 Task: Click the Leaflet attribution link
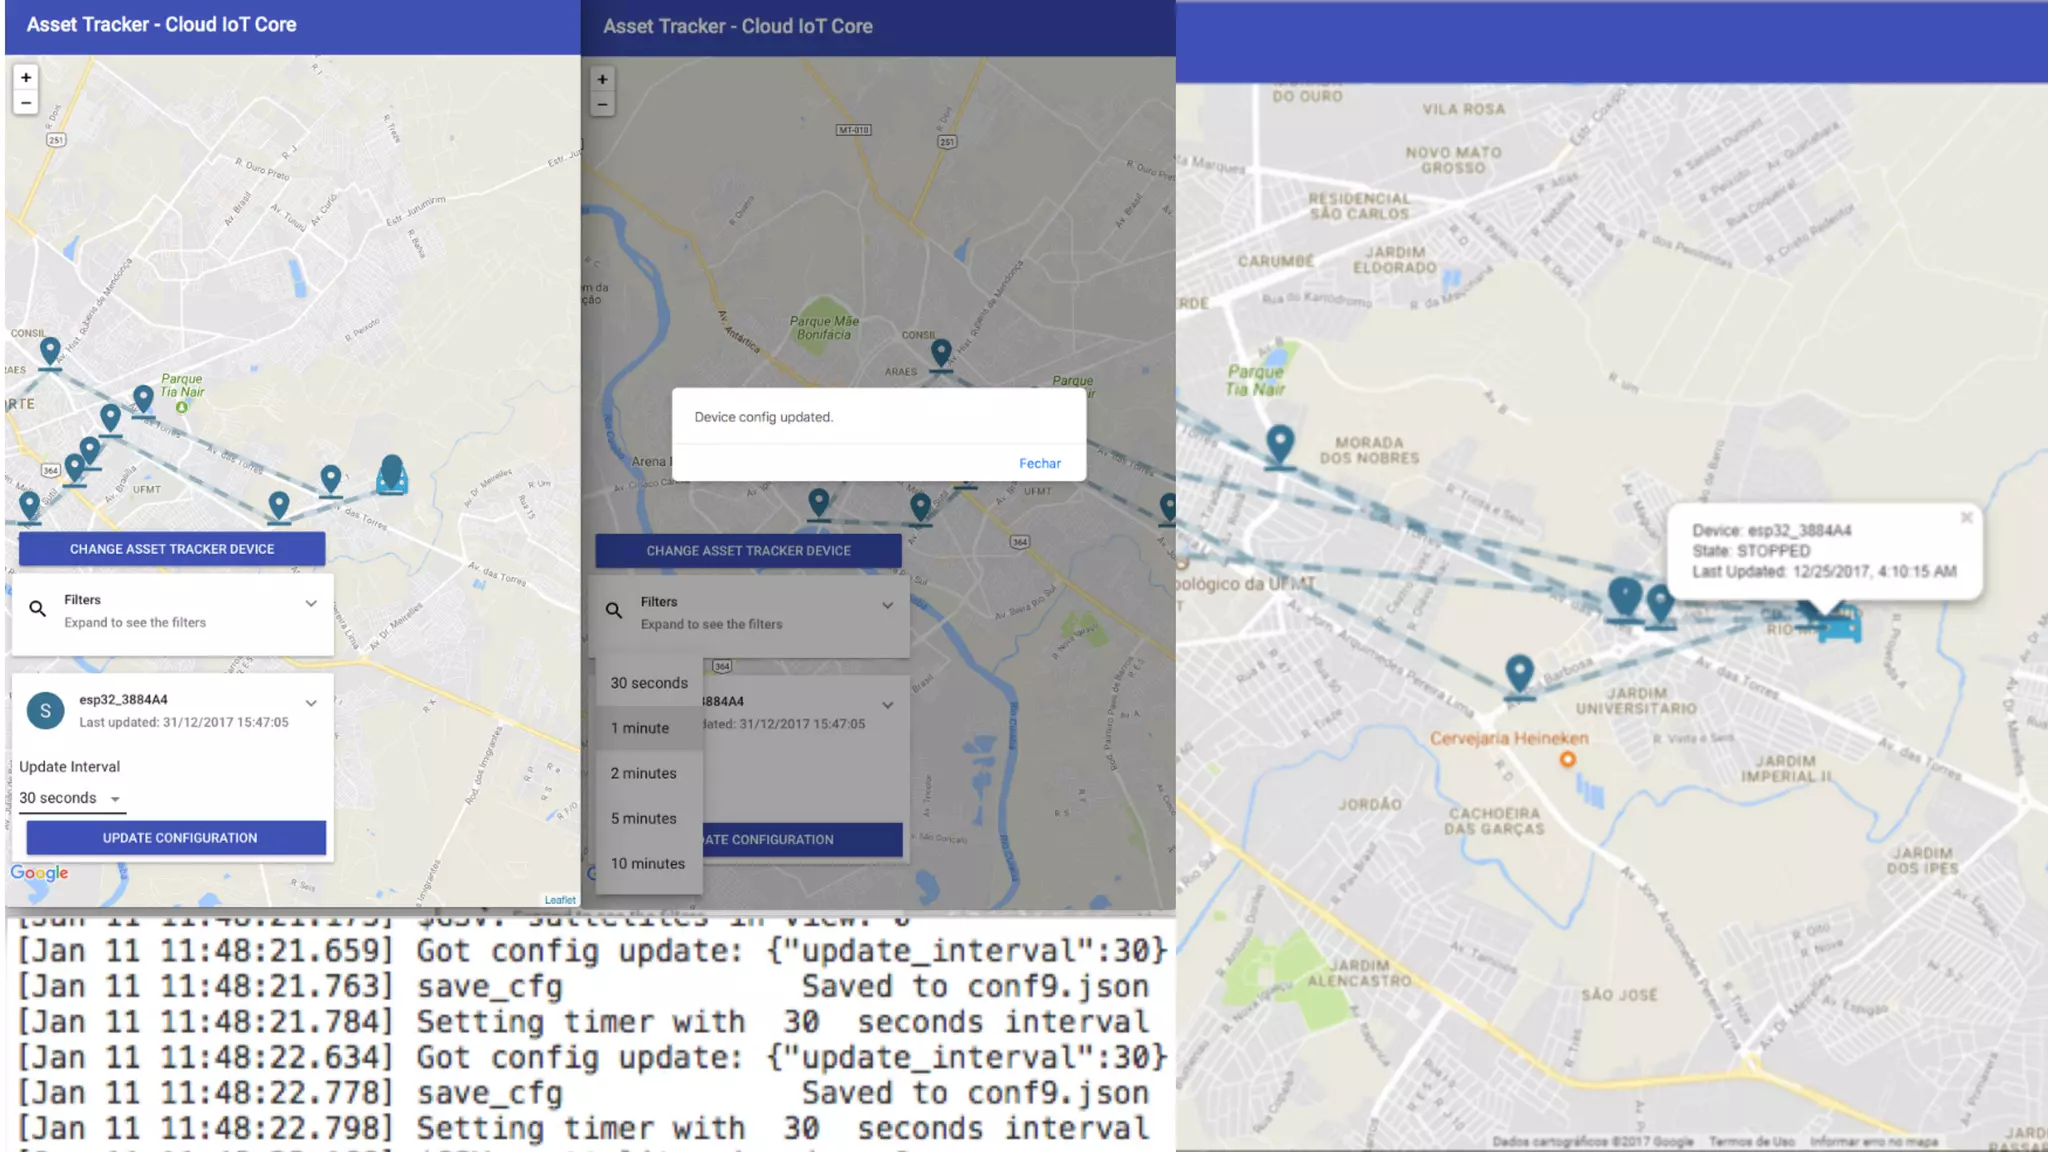(560, 900)
